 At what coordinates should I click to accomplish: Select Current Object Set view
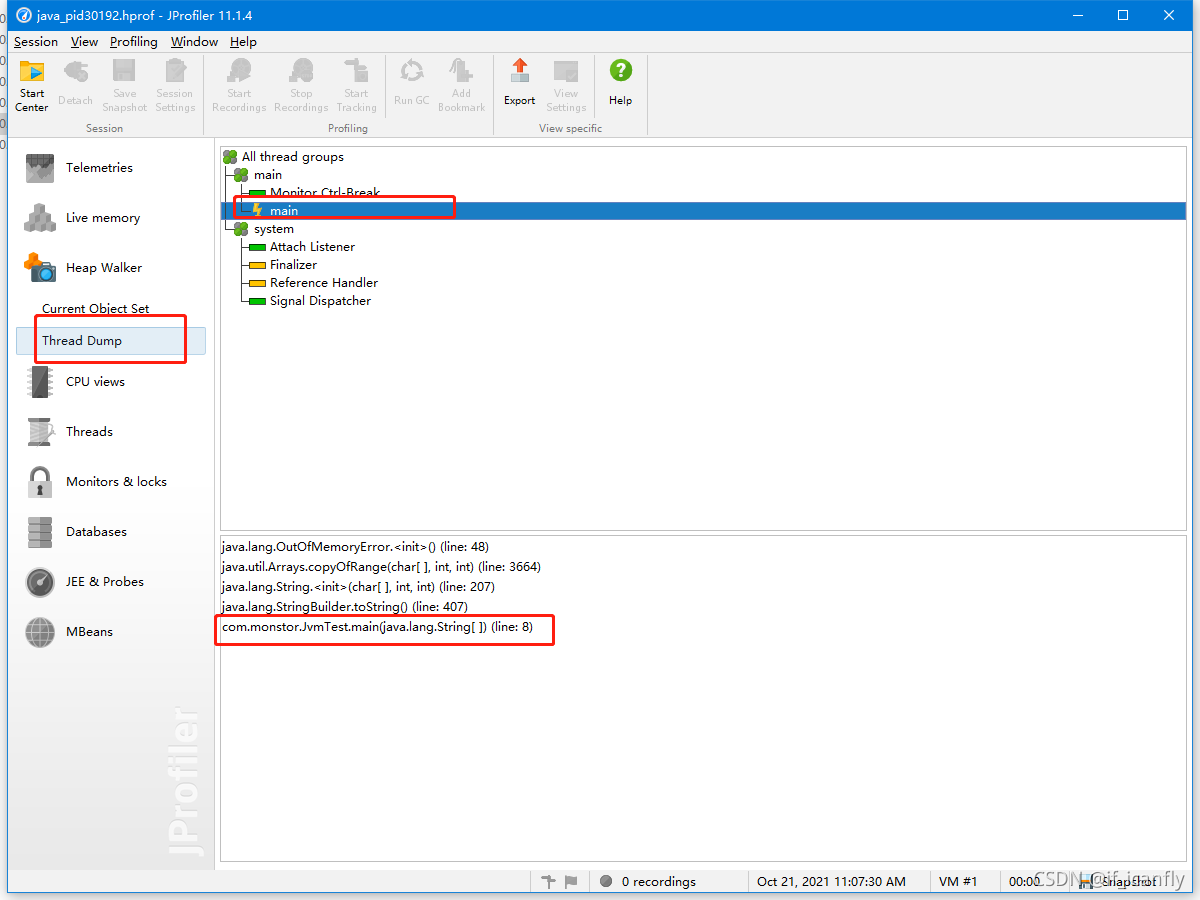[x=96, y=309]
